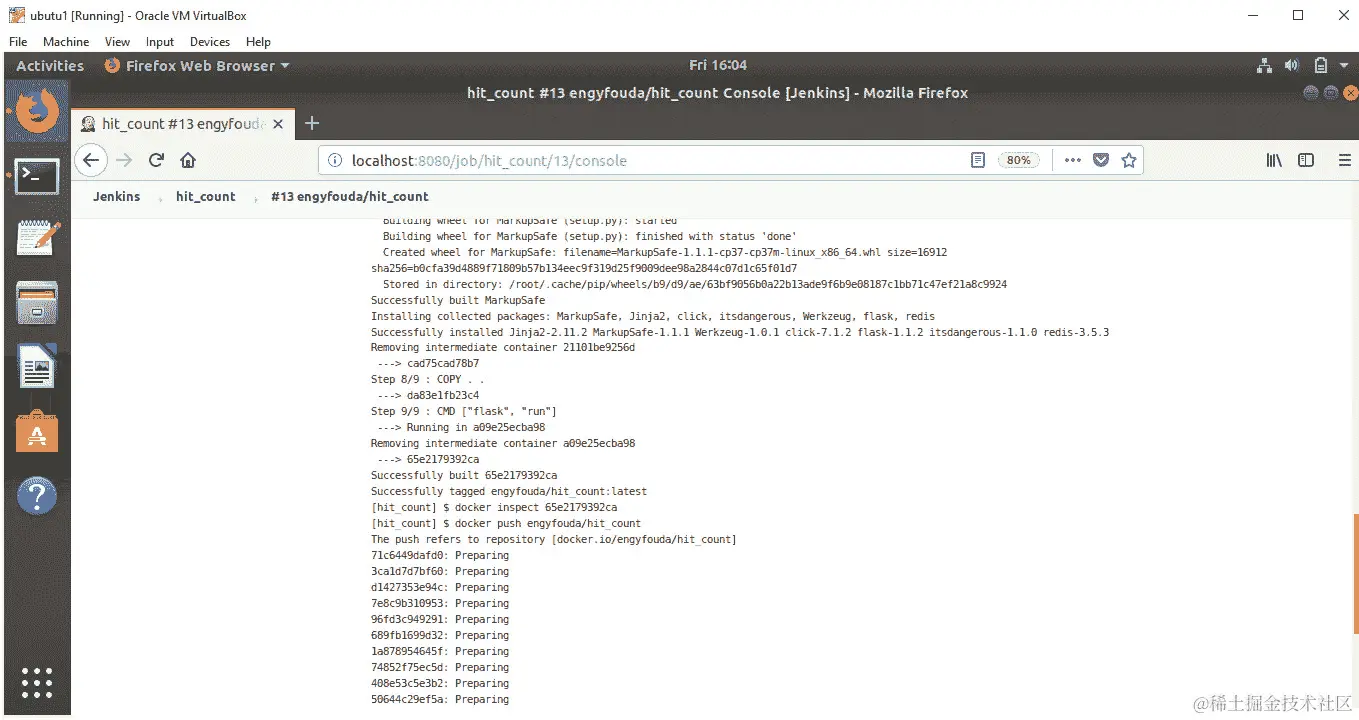Open Ubuntu Software from the dock

coord(37,431)
